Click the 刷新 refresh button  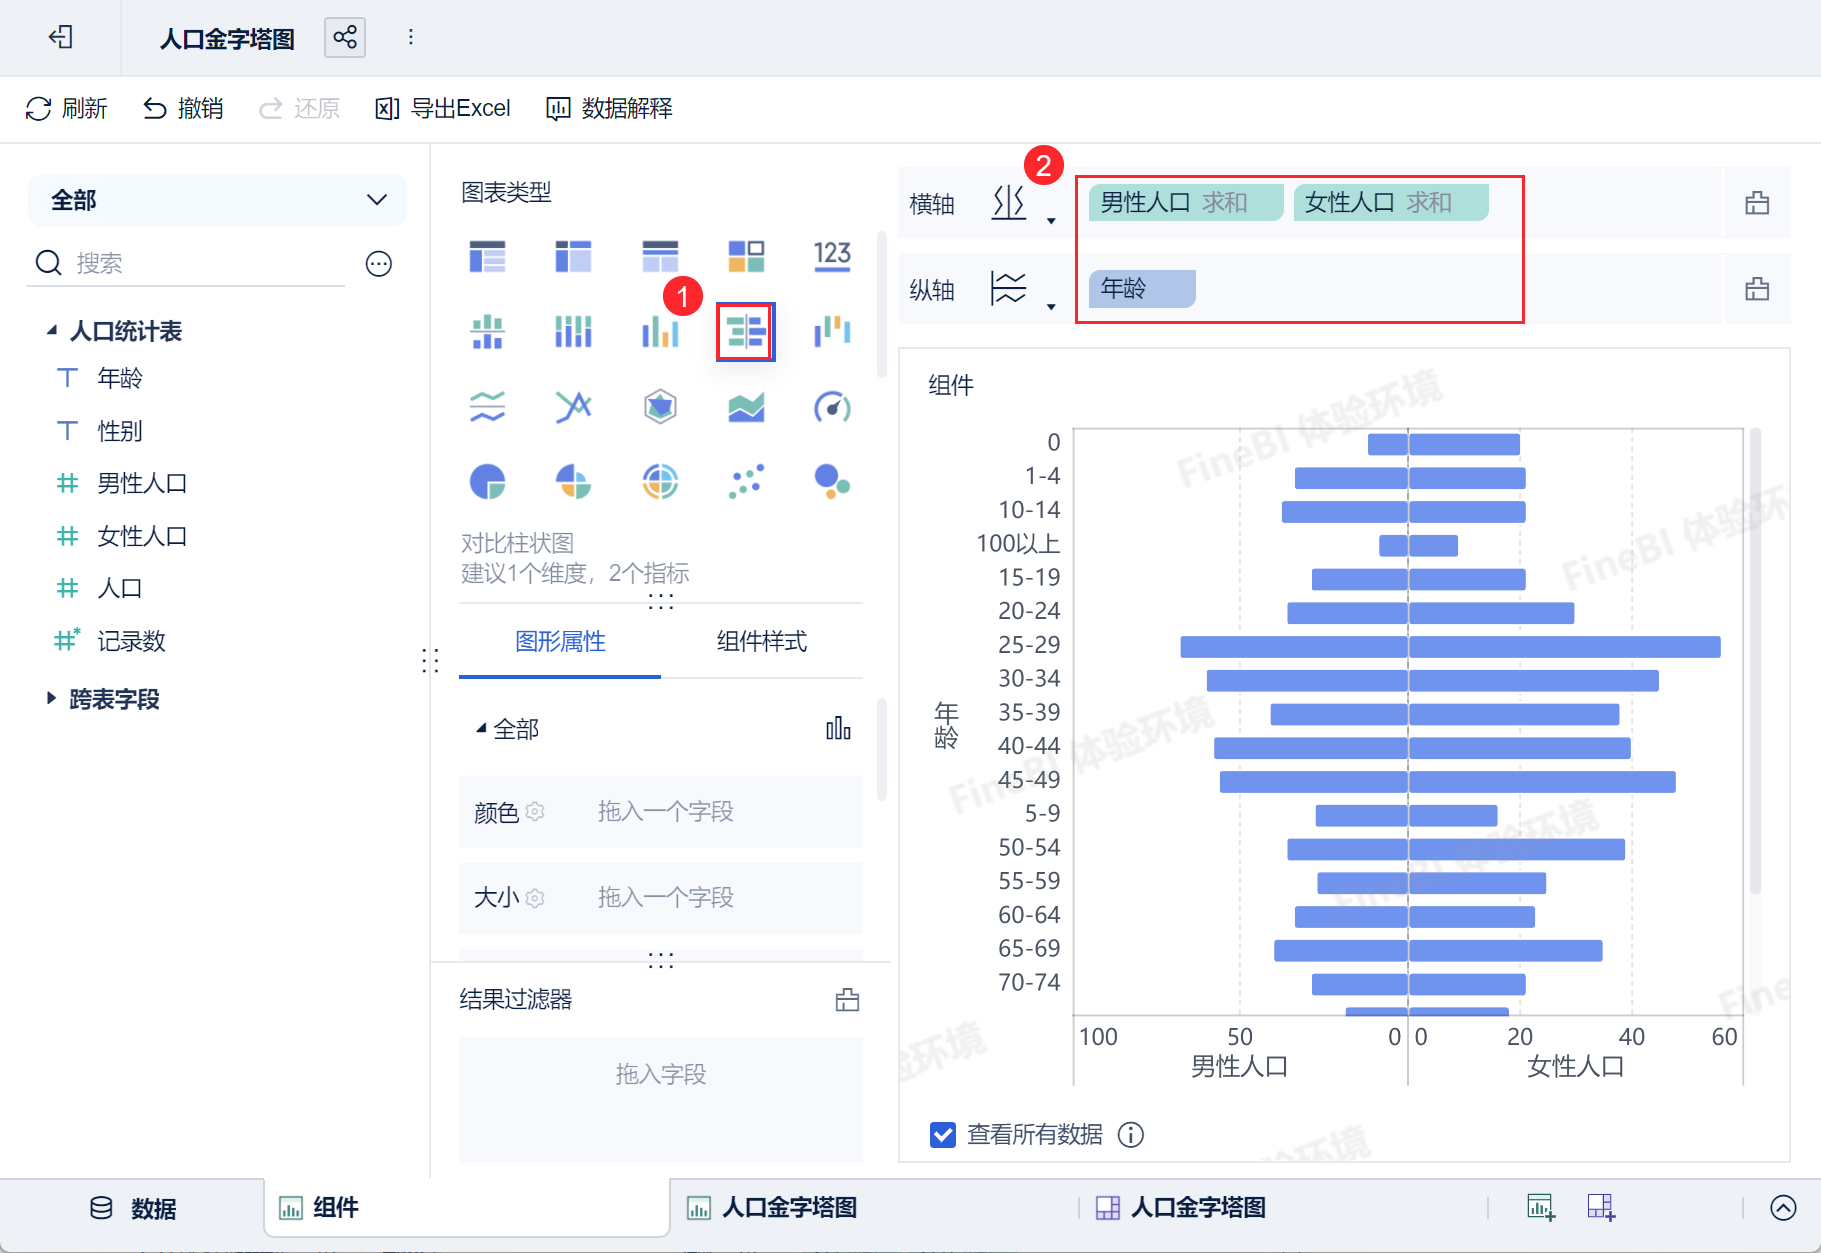click(x=67, y=108)
